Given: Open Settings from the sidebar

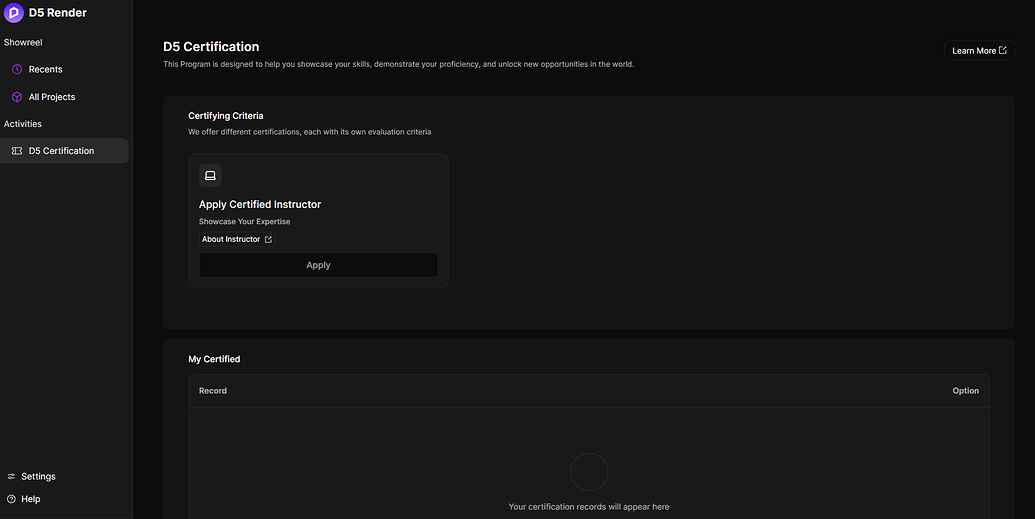Looking at the screenshot, I should pos(31,477).
